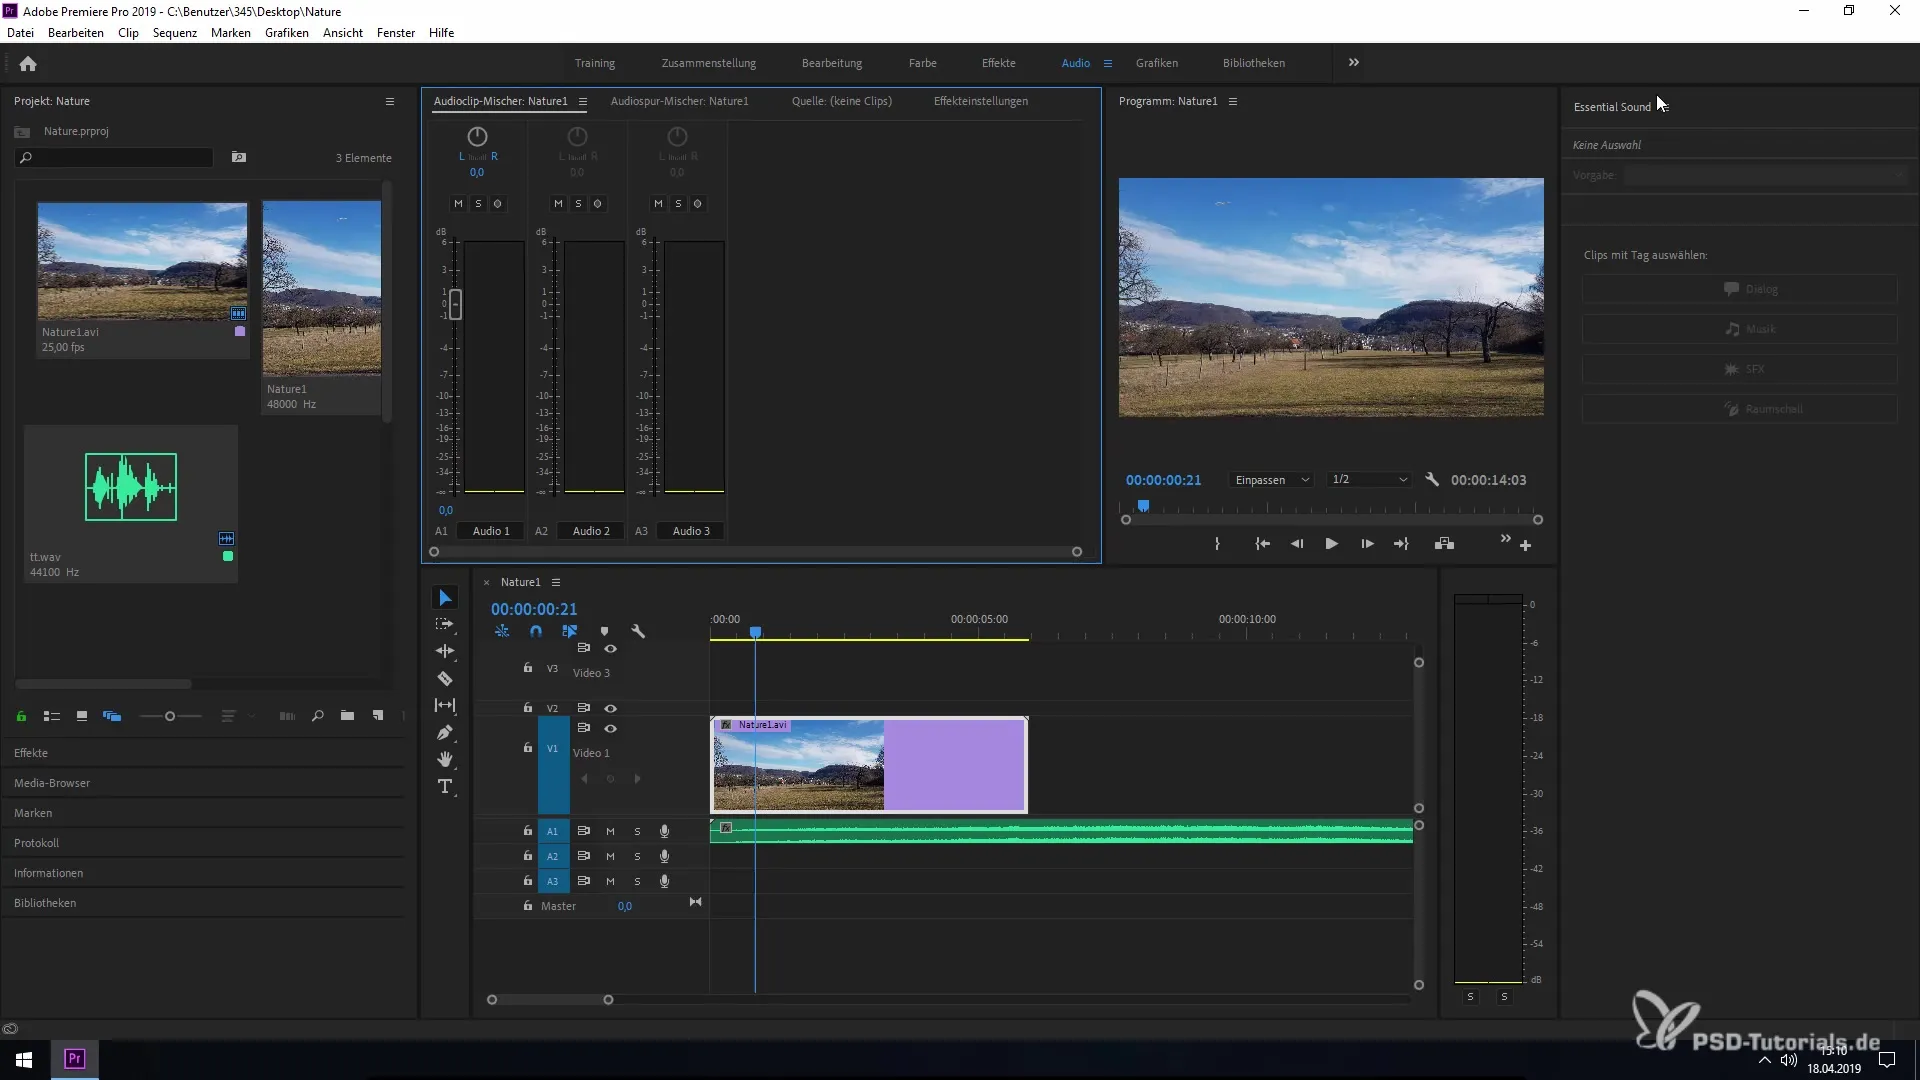Viewport: 1920px width, 1080px height.
Task: Click the project panel search find icon
Action: [317, 716]
